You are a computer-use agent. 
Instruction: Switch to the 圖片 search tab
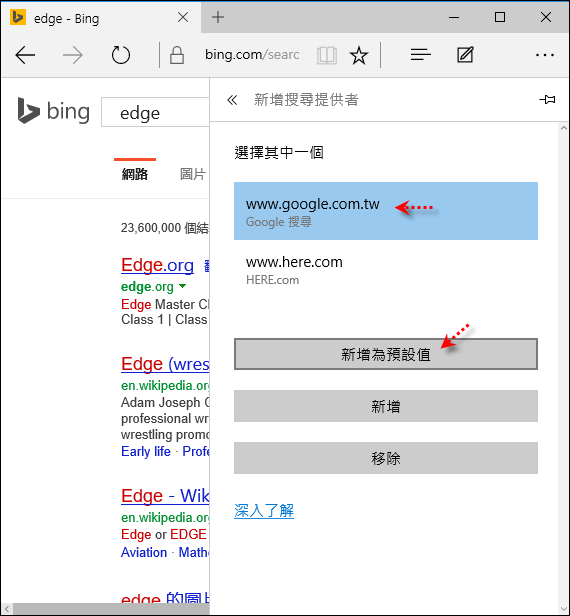click(x=192, y=174)
